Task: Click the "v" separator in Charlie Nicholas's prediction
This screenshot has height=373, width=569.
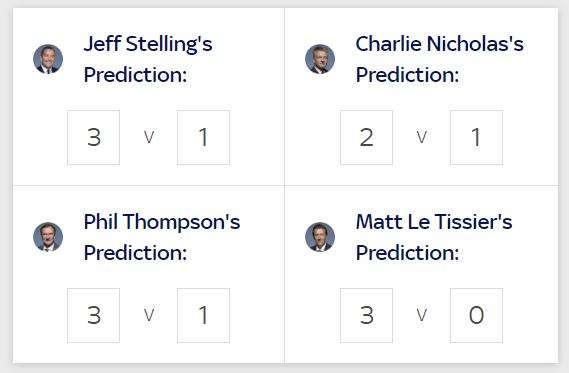Action: point(421,138)
